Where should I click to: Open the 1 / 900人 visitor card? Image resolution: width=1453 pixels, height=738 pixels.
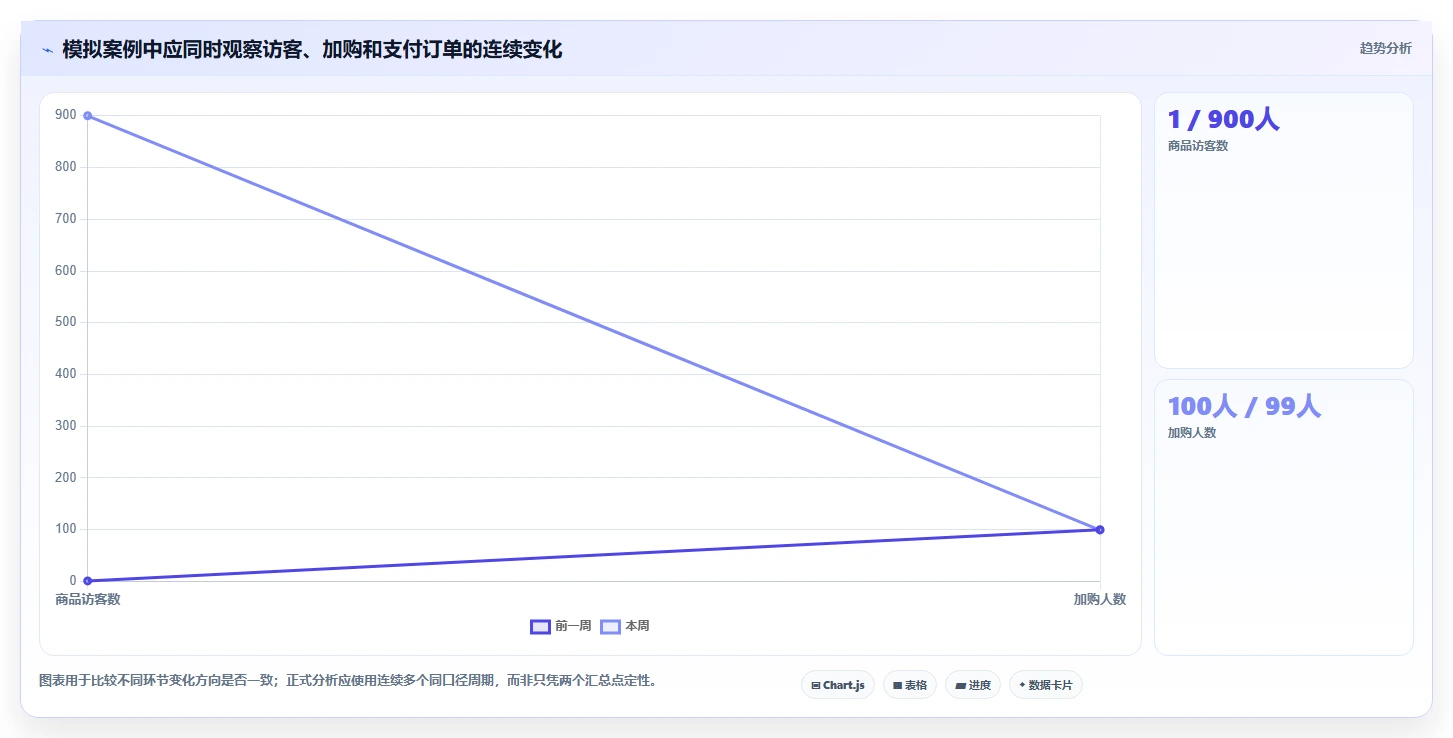[x=1284, y=231]
